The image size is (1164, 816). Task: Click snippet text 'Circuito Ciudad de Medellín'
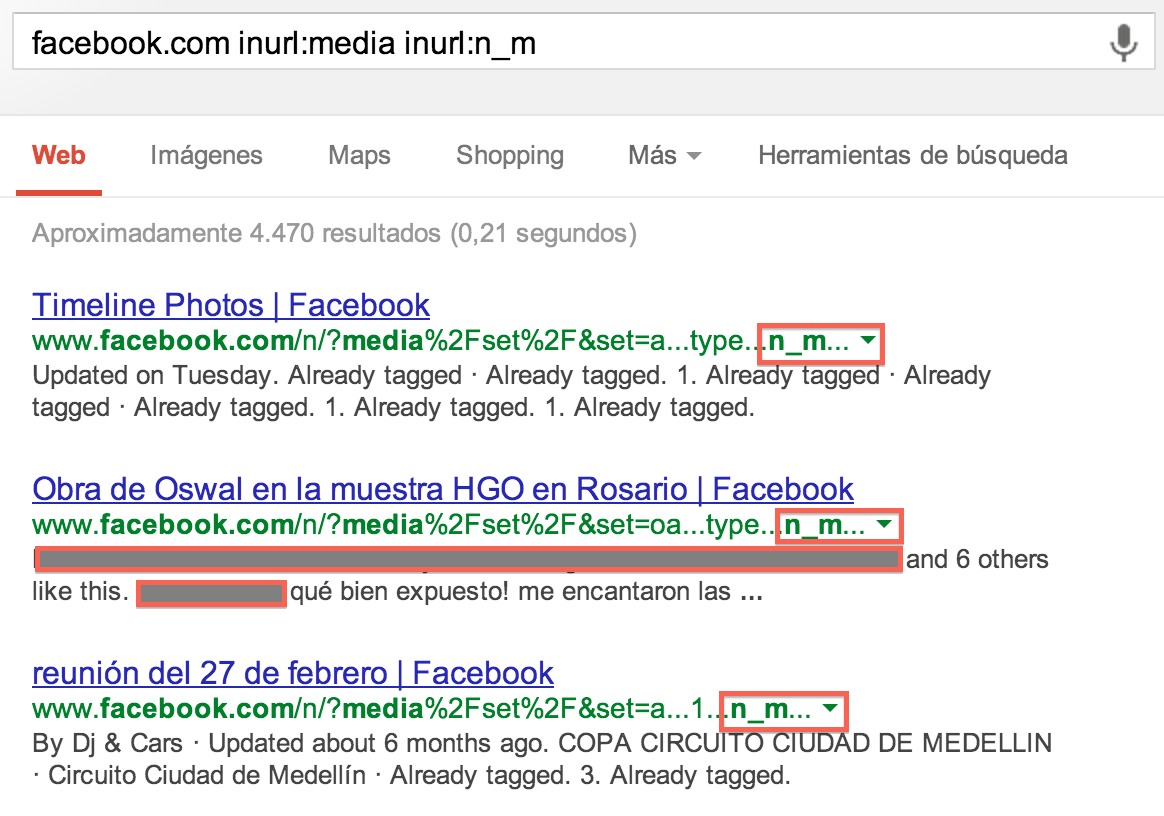click(207, 775)
